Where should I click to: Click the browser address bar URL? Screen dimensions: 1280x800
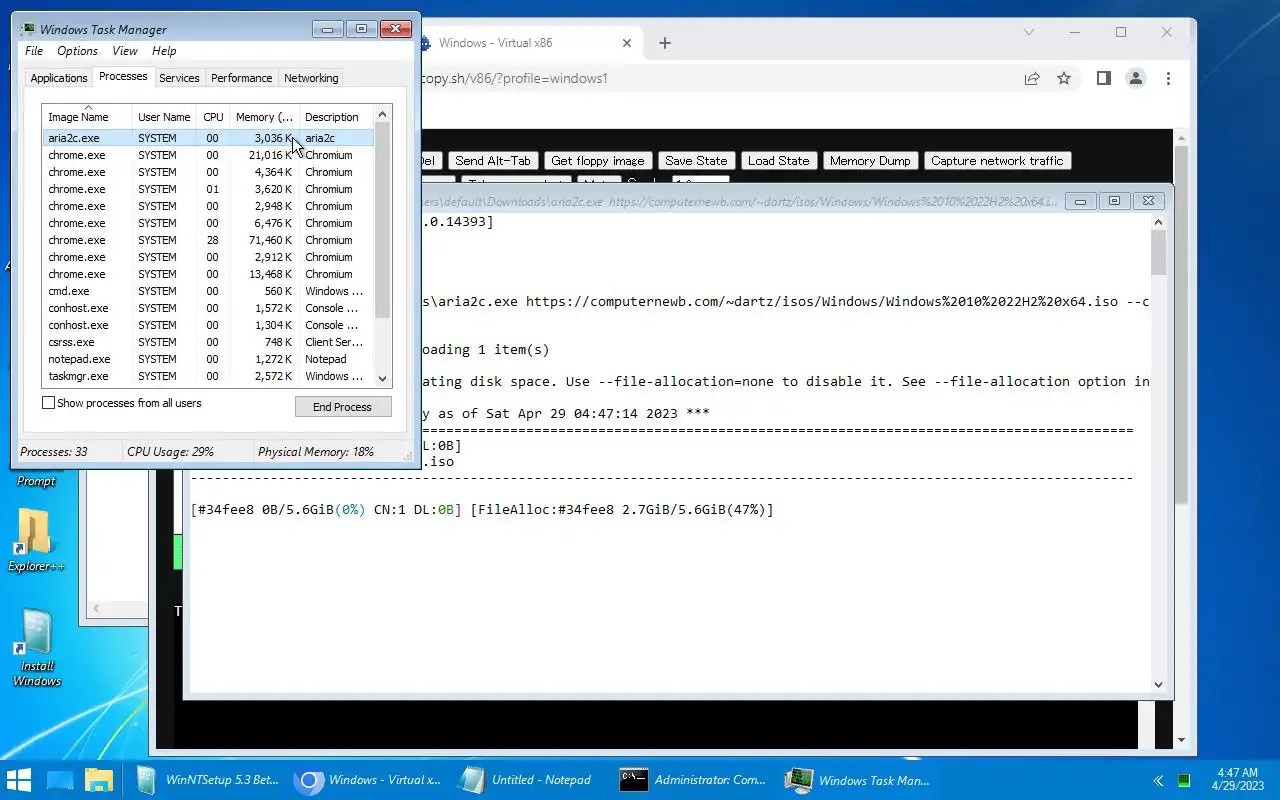click(515, 78)
